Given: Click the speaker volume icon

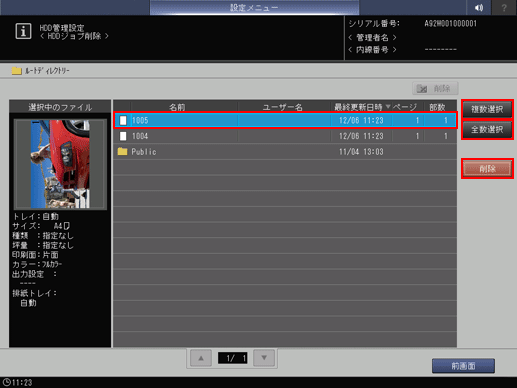Looking at the screenshot, I should [479, 7].
